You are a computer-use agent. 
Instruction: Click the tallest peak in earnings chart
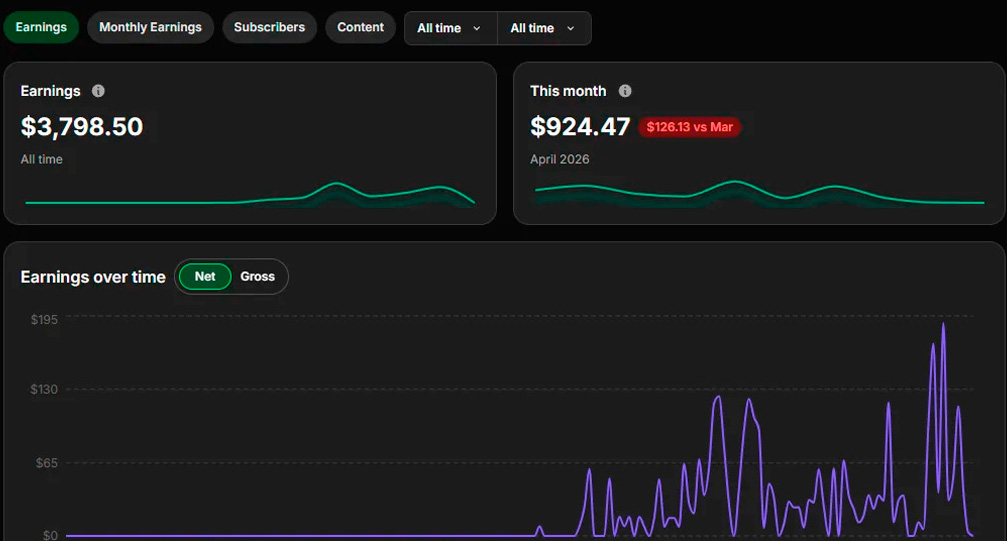coord(943,325)
